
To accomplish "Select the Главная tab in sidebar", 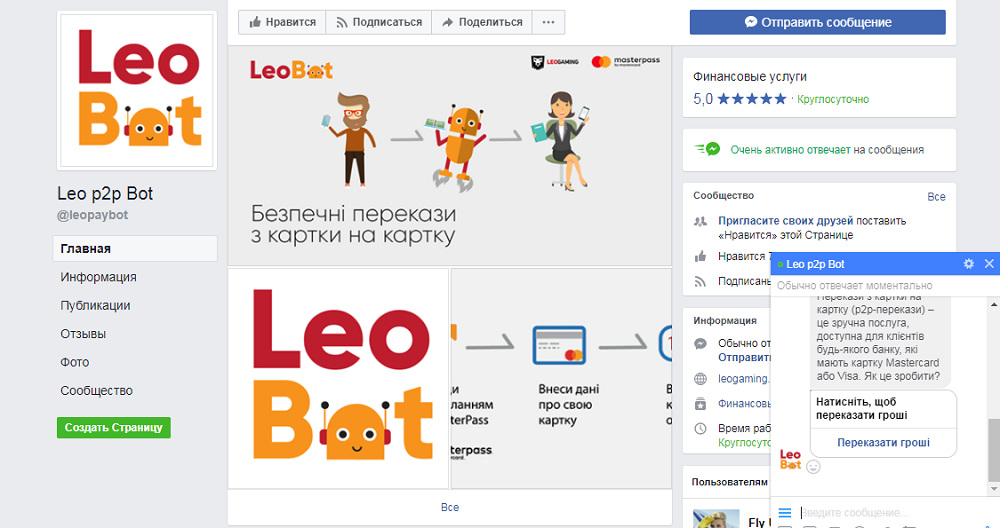I will (x=135, y=249).
